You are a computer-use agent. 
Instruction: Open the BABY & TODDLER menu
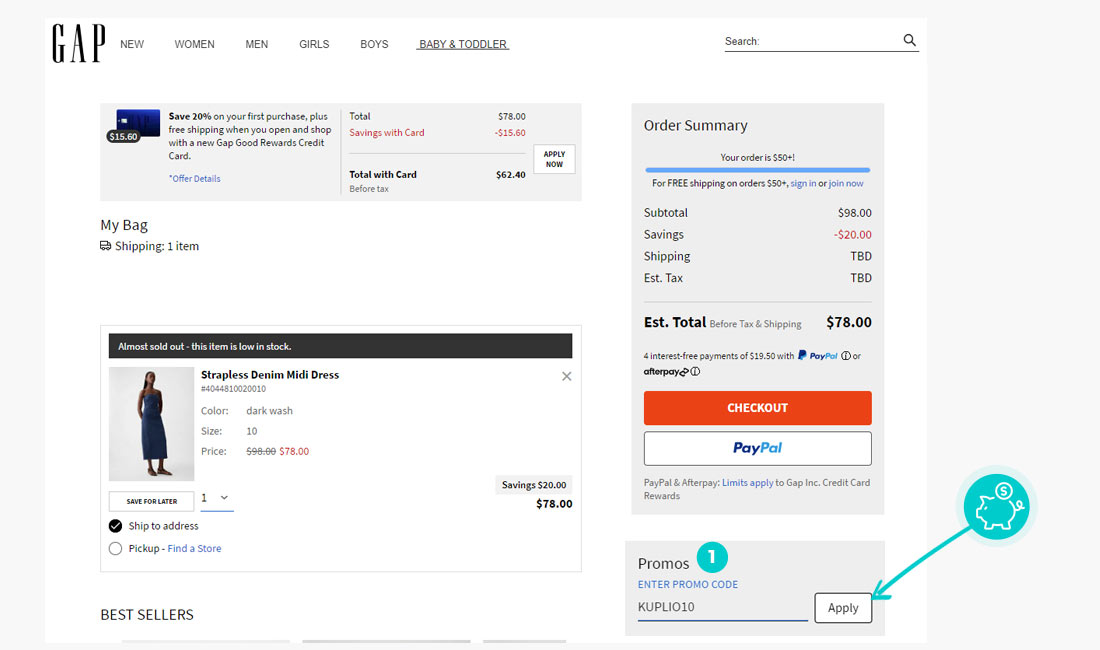[463, 44]
